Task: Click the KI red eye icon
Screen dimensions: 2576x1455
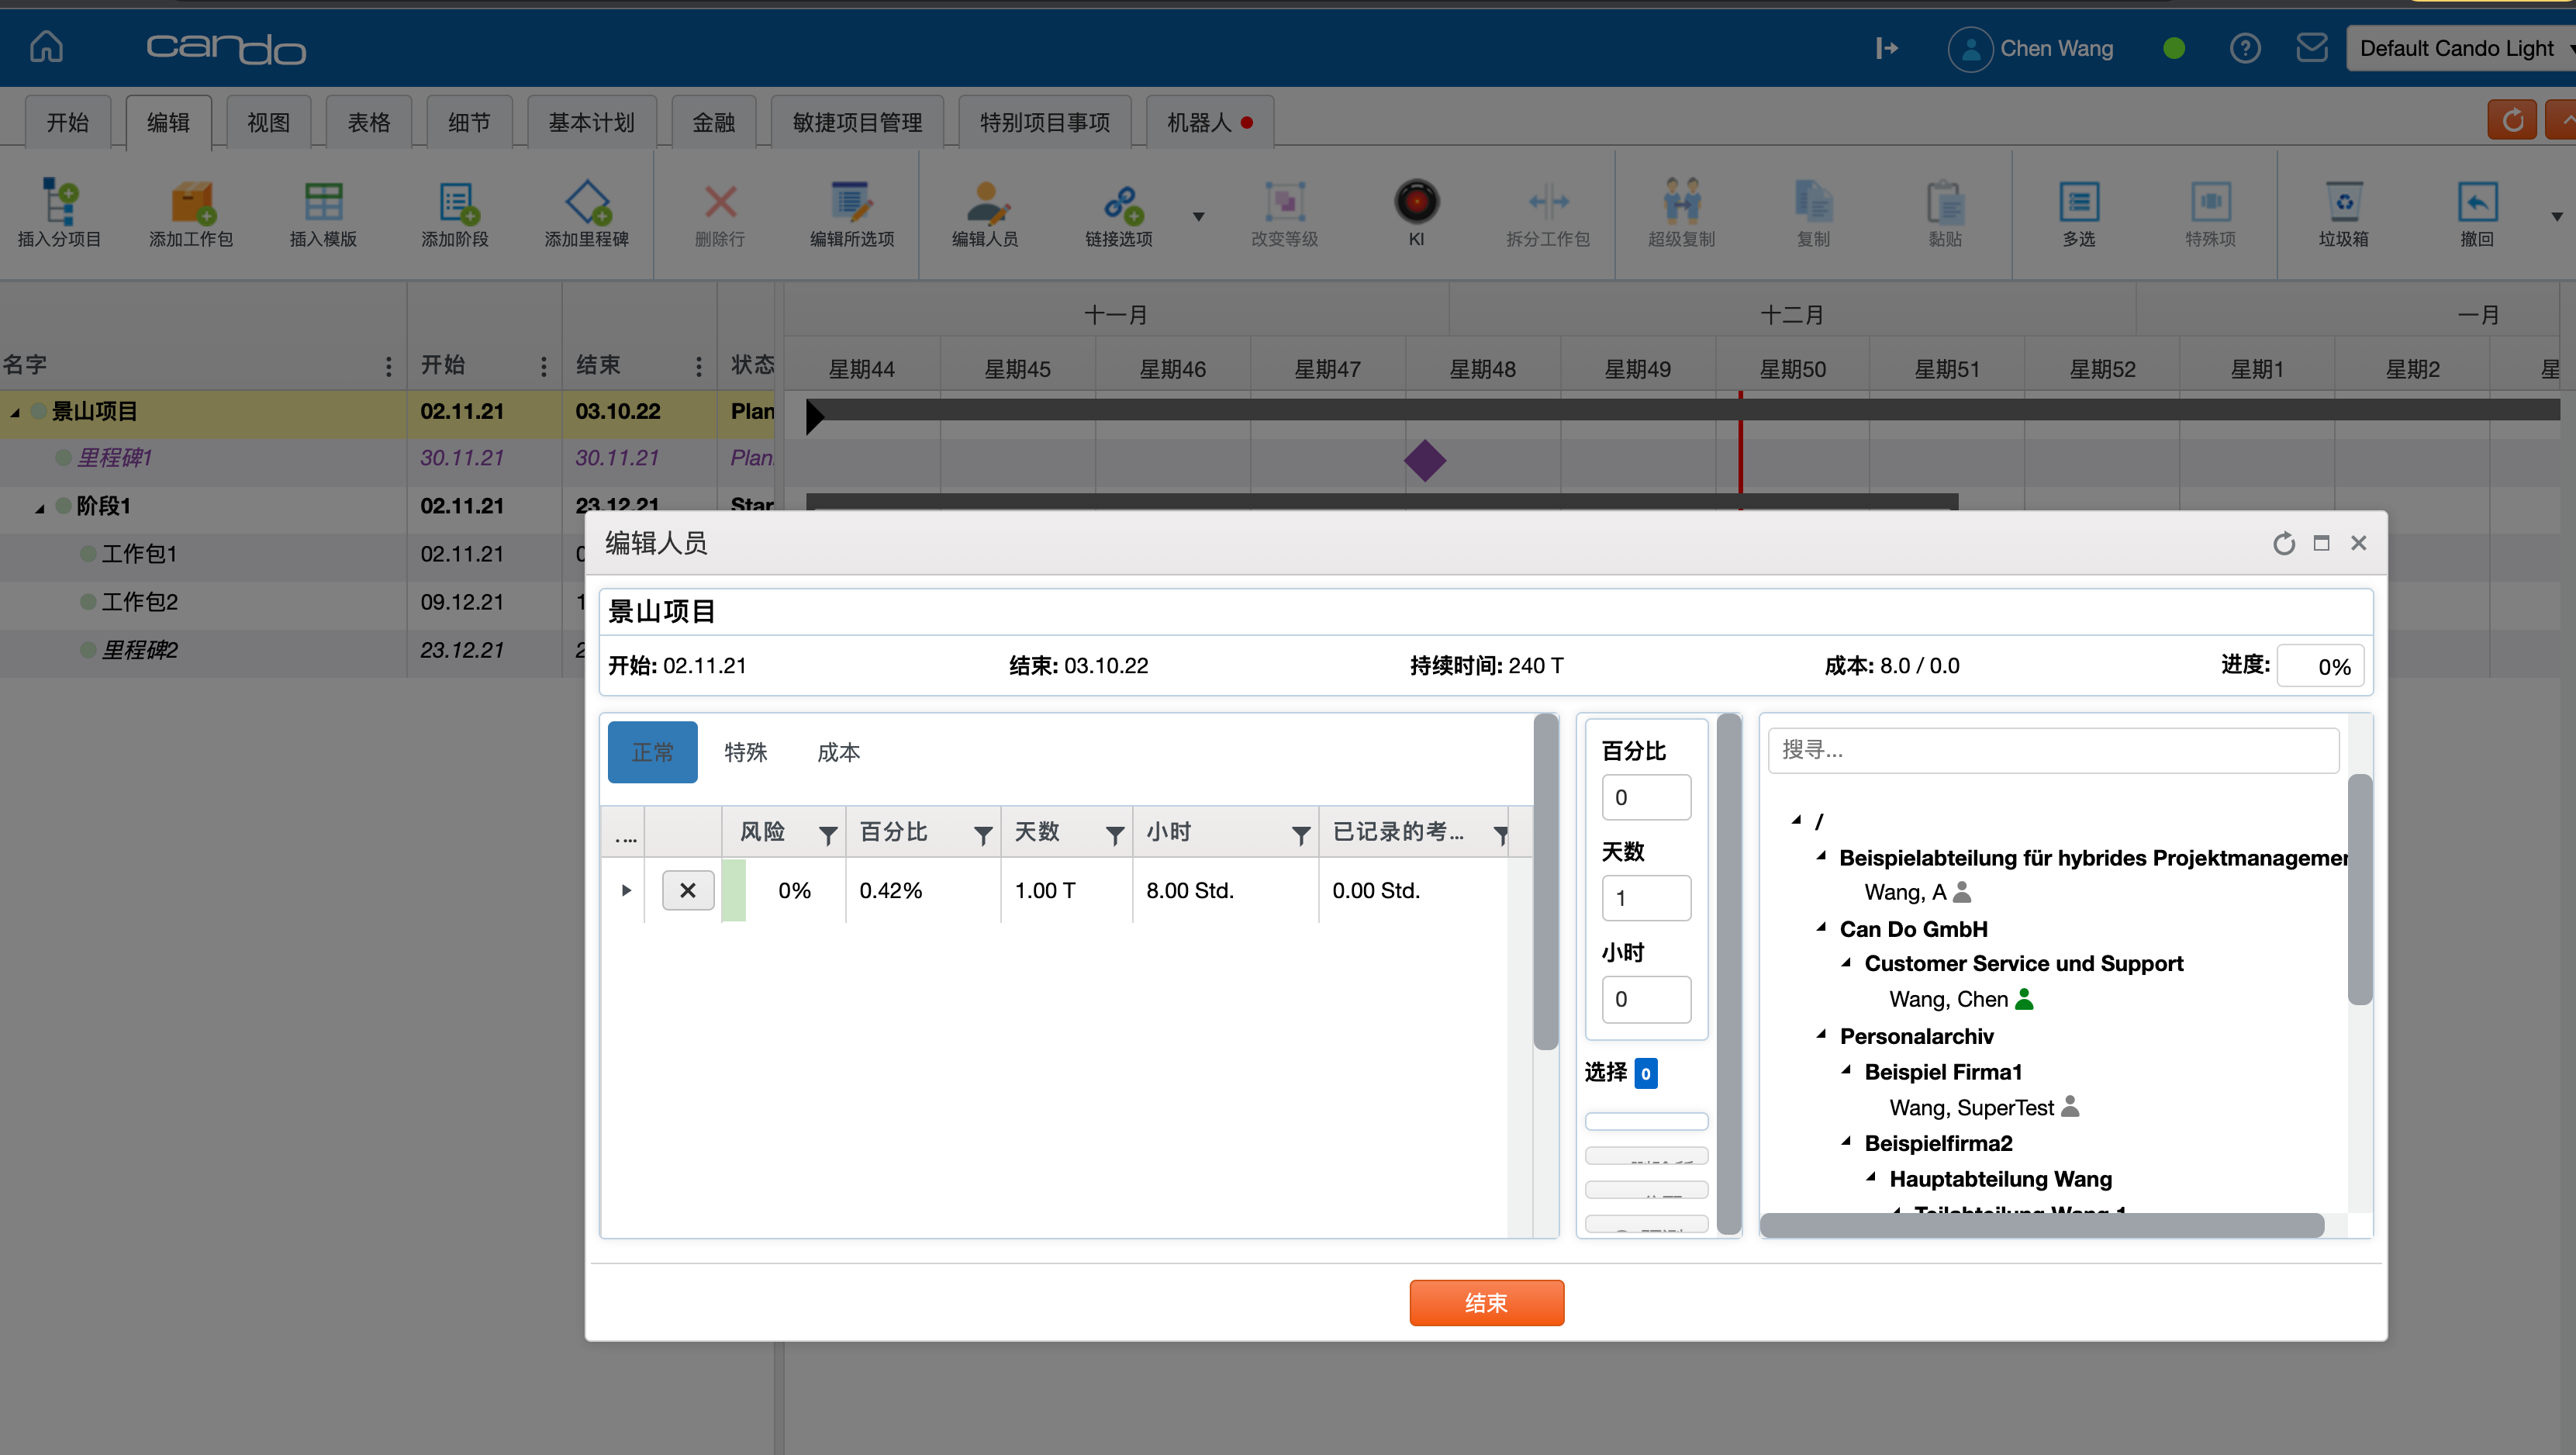Action: (1417, 202)
